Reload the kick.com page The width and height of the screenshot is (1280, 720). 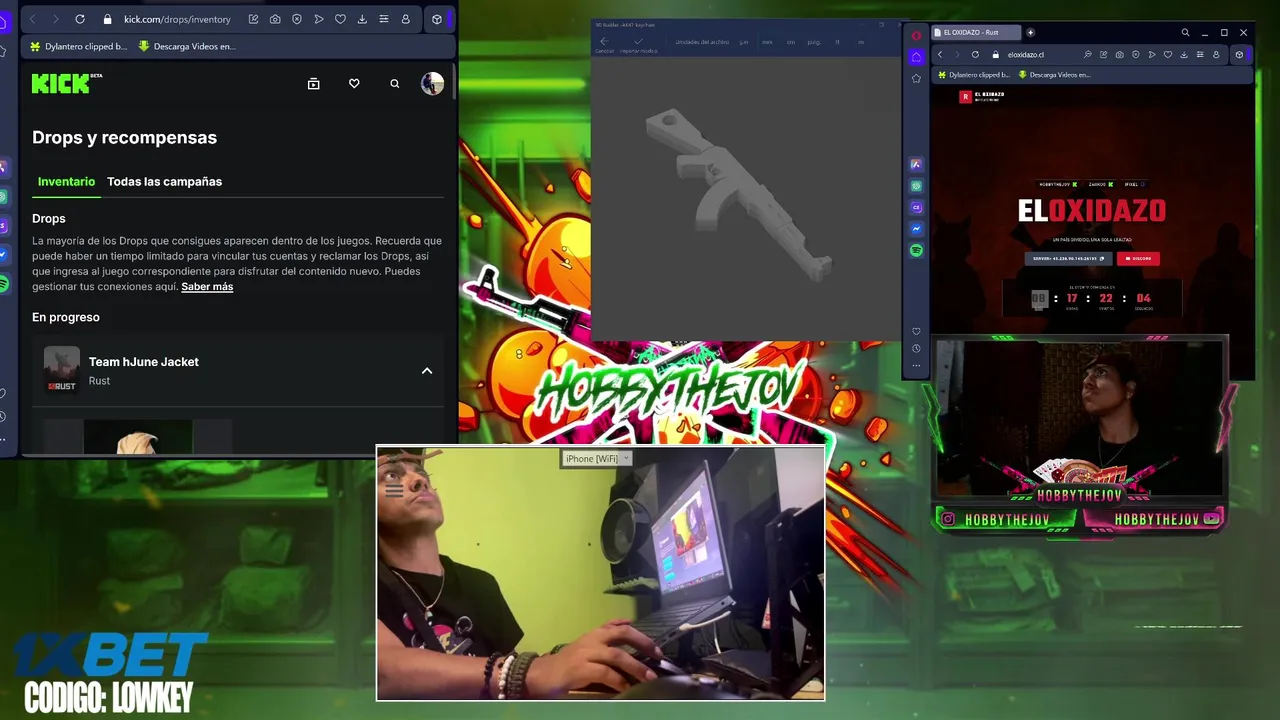click(x=80, y=19)
